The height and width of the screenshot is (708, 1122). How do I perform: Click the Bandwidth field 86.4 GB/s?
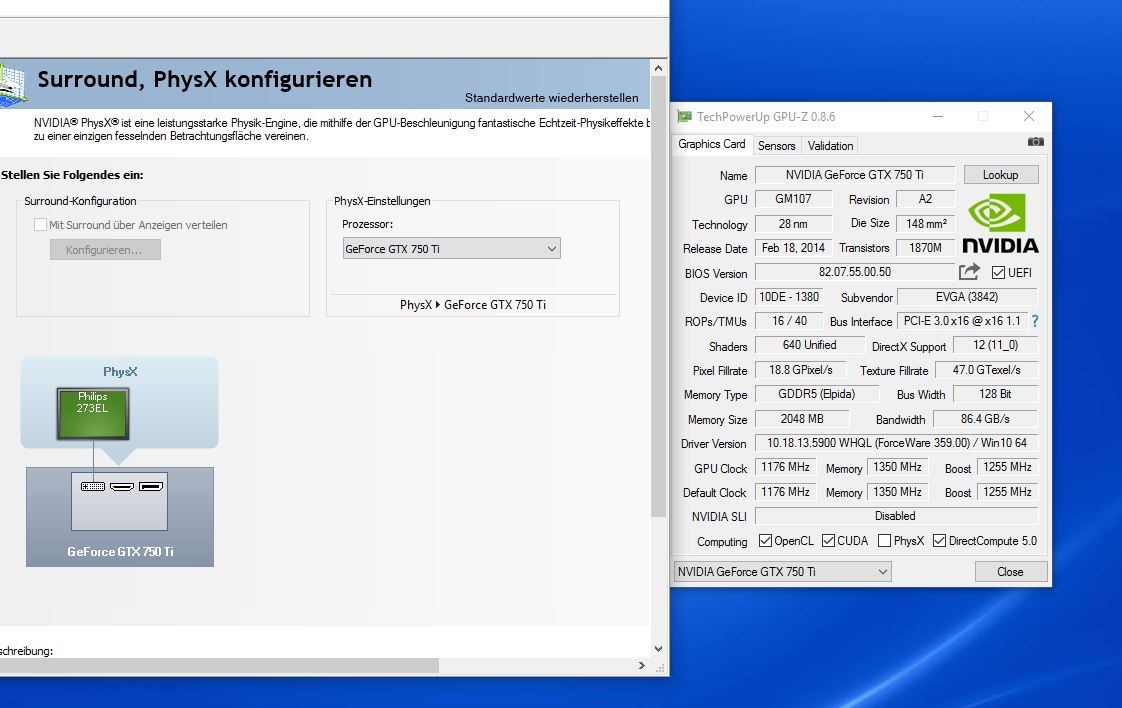[x=985, y=419]
